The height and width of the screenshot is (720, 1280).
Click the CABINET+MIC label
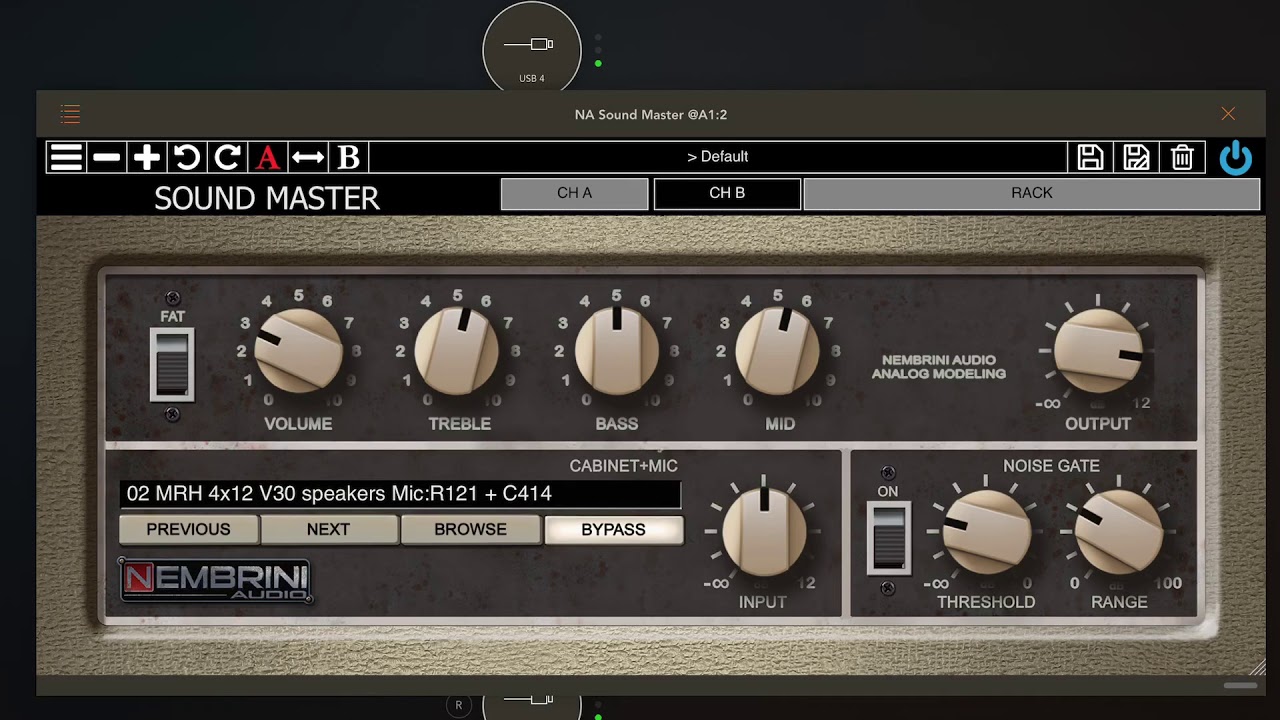[x=624, y=466]
